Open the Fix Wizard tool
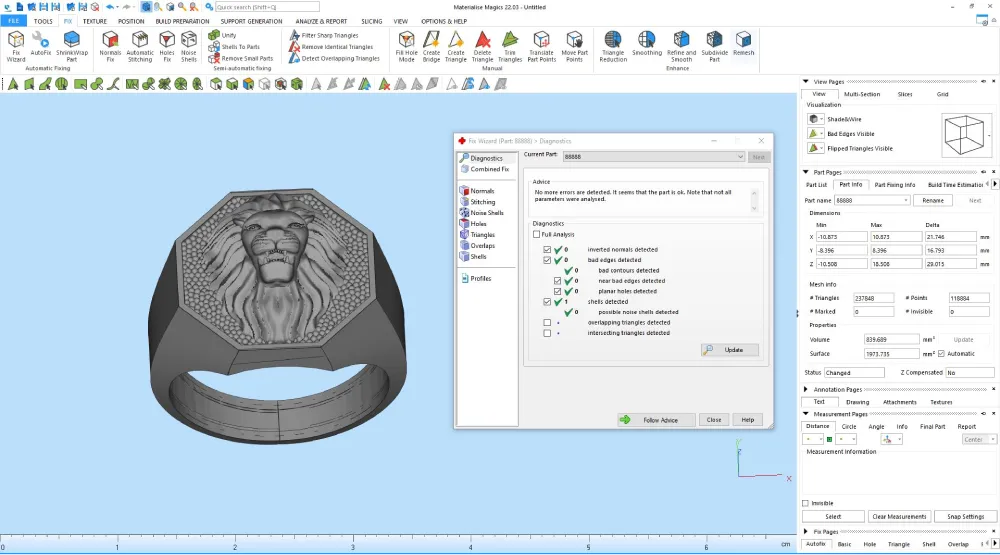This screenshot has width=1000, height=555. pos(16,47)
